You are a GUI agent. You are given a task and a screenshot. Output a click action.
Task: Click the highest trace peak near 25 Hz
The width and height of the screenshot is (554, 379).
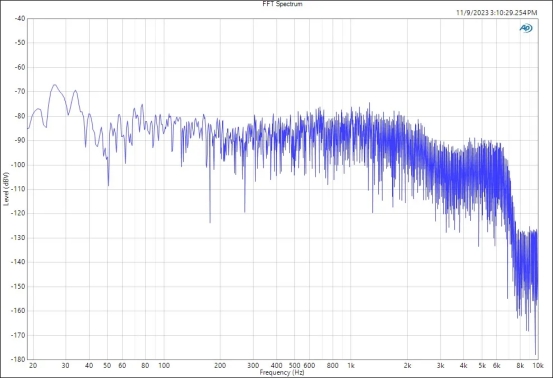[54, 85]
